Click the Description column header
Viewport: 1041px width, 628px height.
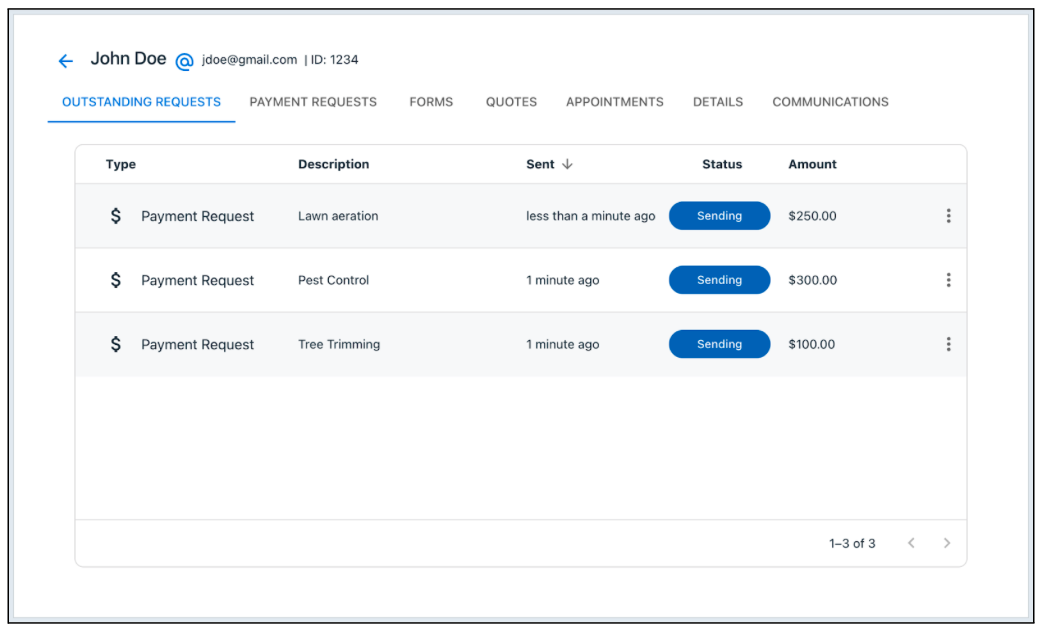[333, 164]
